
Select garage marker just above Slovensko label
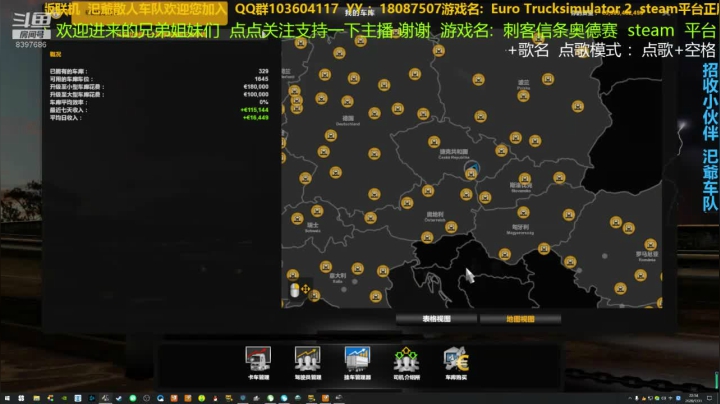coord(525,178)
